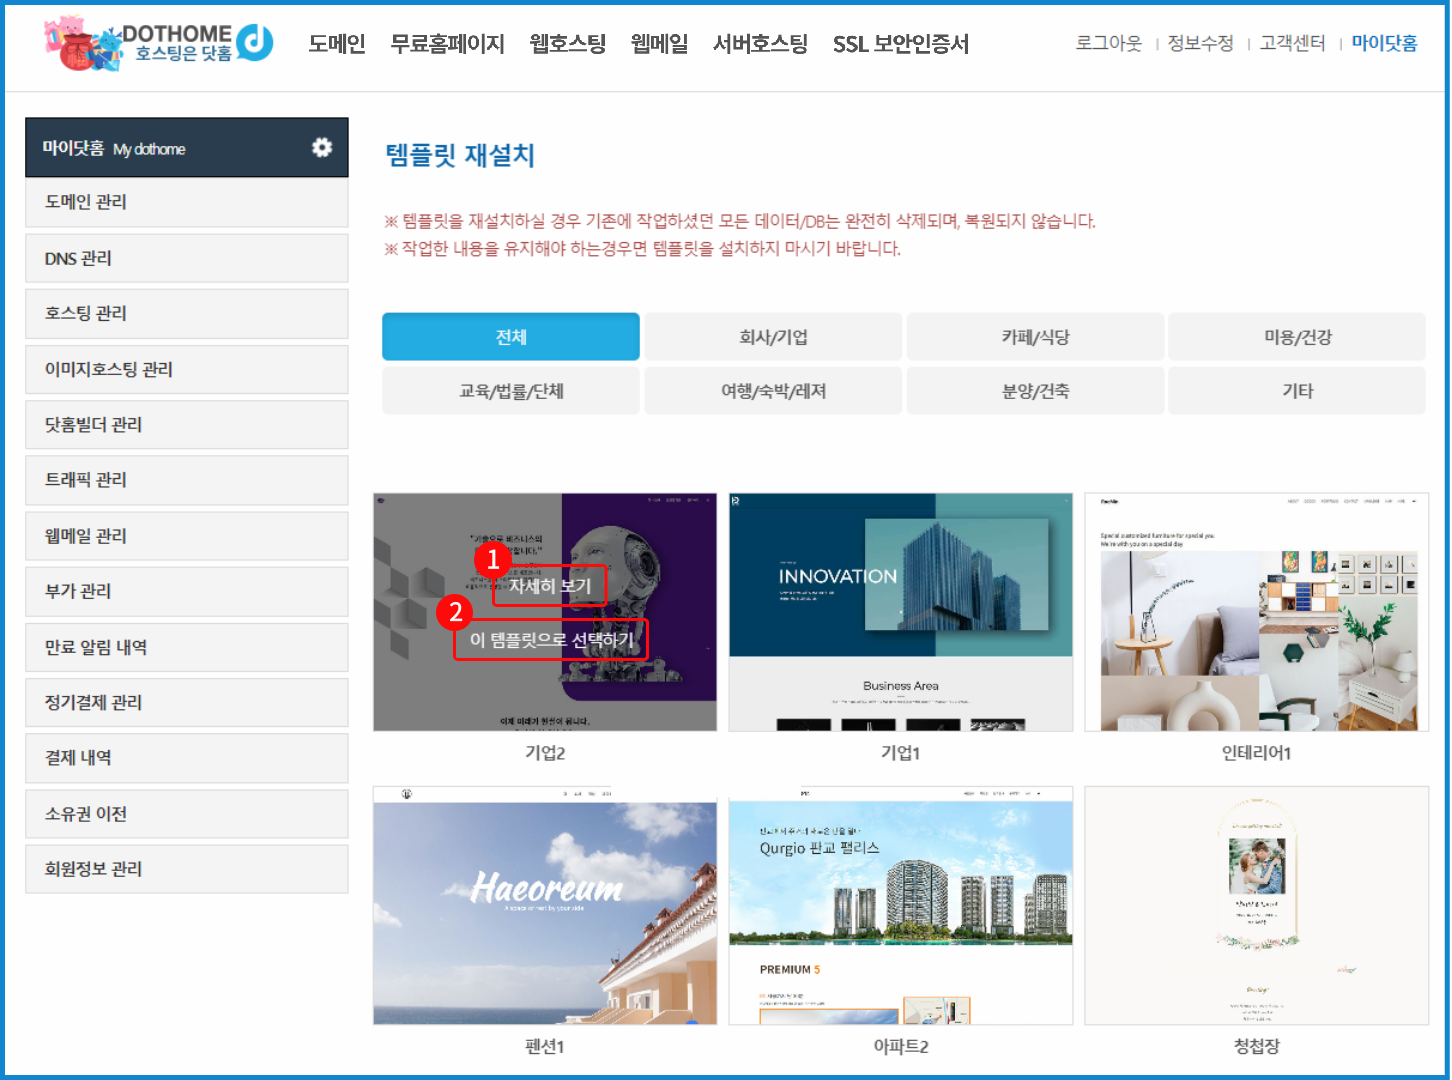Click SSL 보안인증서 in top navigation
1452x1080 pixels.
(x=900, y=44)
